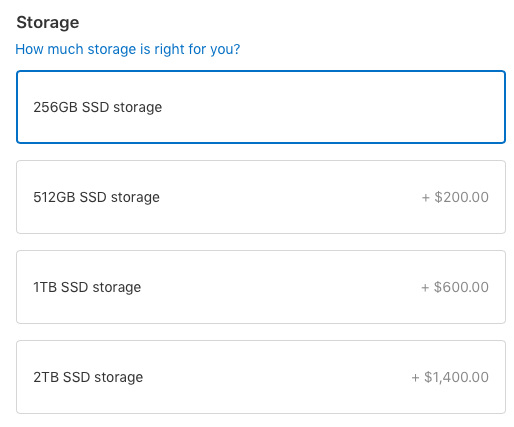Open 'How much storage is right for you?' link

pyautogui.click(x=128, y=49)
